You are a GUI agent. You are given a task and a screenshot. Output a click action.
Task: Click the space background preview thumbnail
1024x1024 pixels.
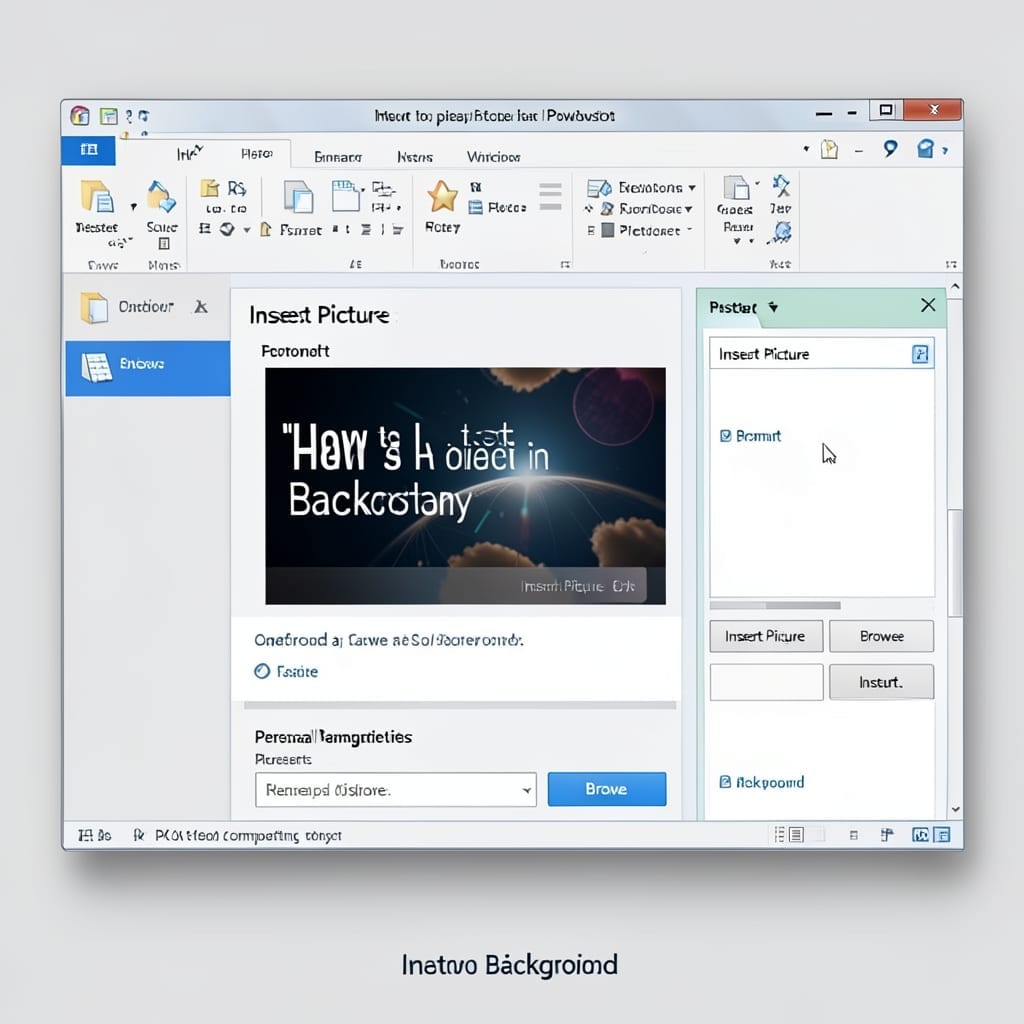tap(465, 486)
